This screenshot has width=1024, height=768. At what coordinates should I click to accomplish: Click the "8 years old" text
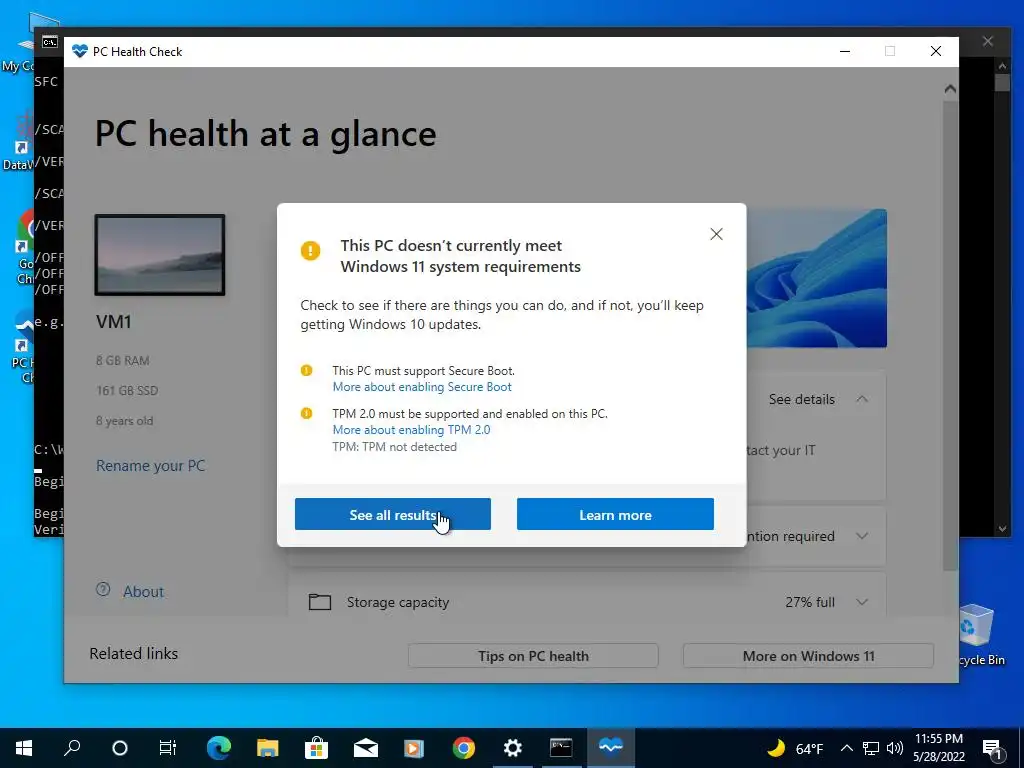(125, 421)
